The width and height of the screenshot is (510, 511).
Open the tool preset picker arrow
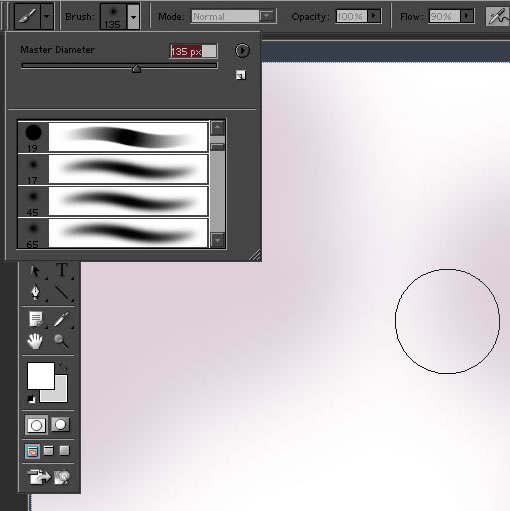[47, 16]
